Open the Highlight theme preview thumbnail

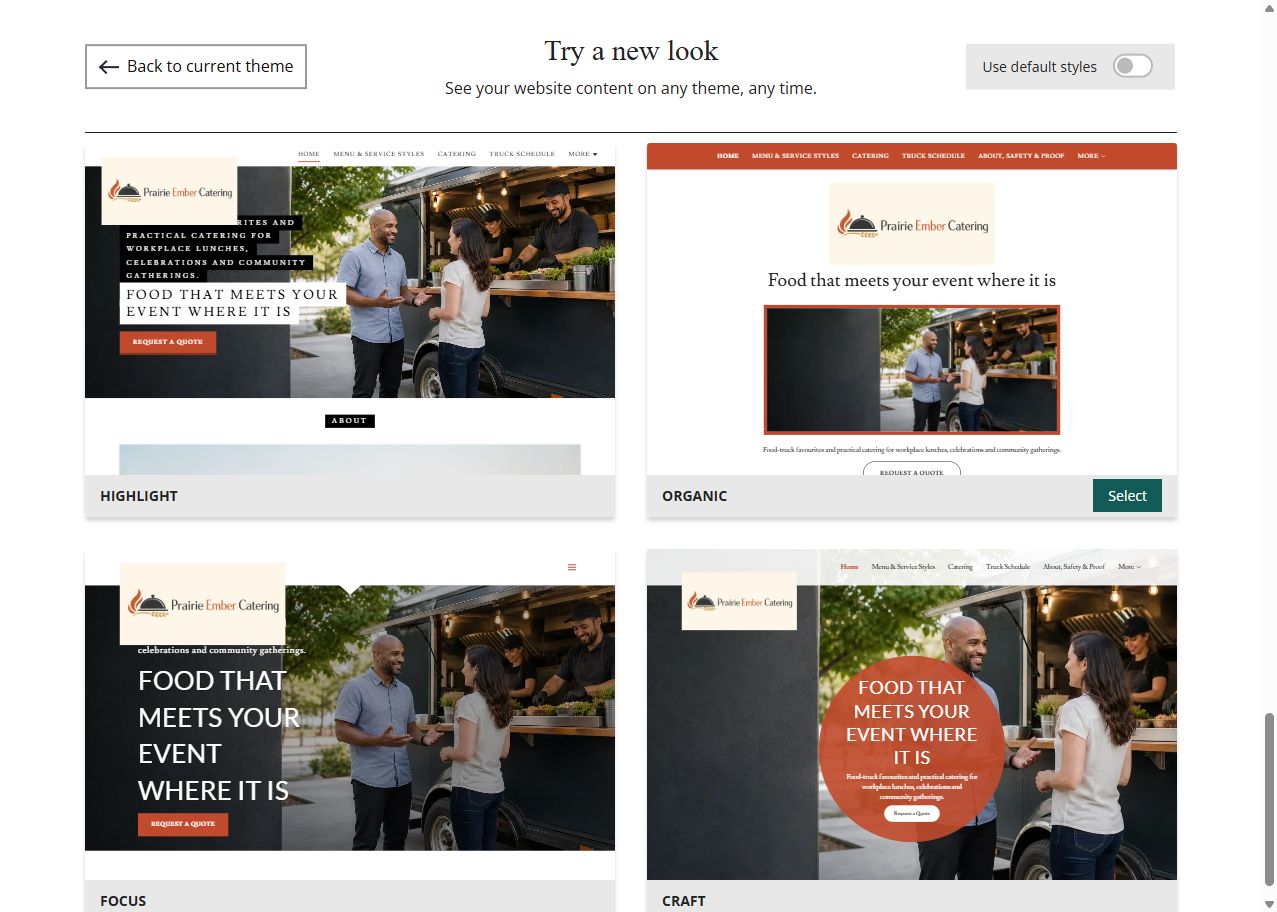click(350, 309)
